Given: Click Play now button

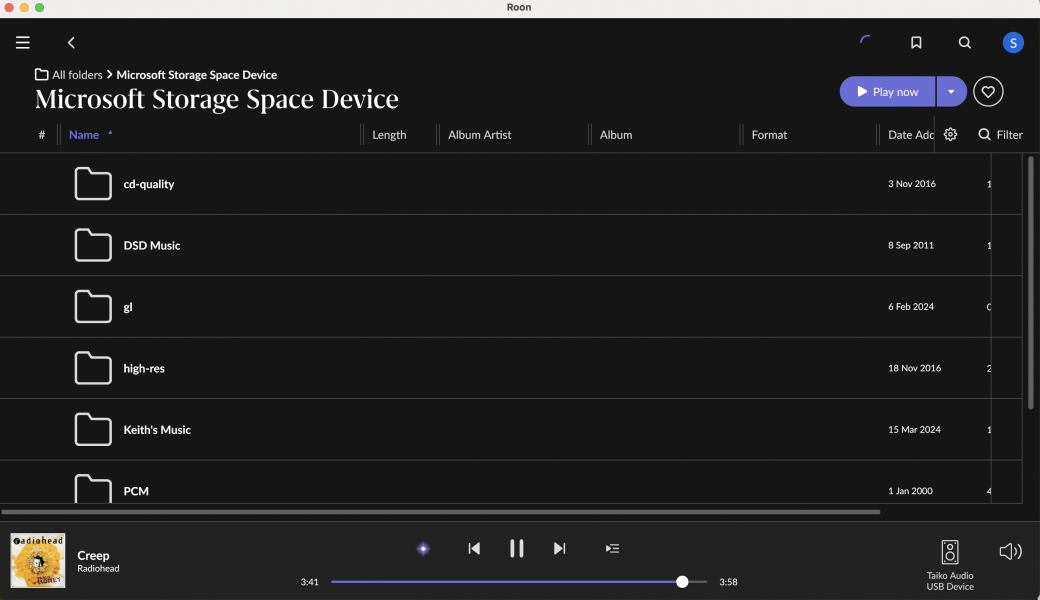Looking at the screenshot, I should pos(887,91).
